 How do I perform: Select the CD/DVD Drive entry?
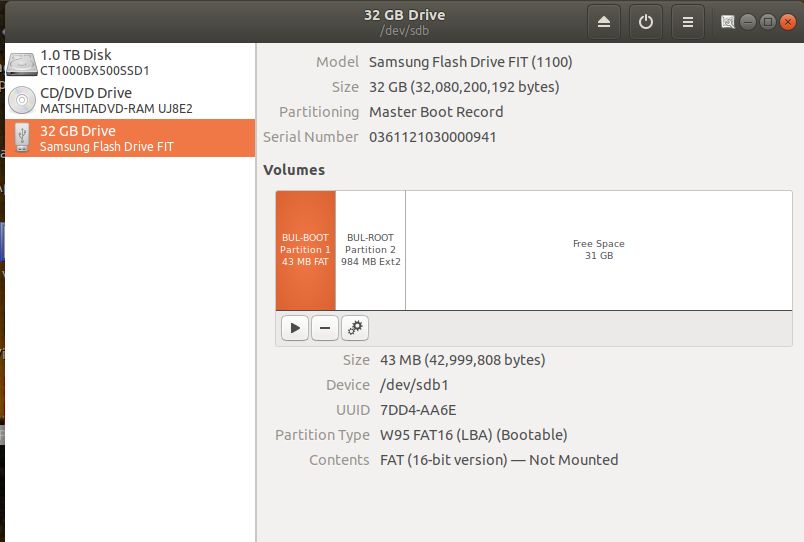click(x=130, y=100)
